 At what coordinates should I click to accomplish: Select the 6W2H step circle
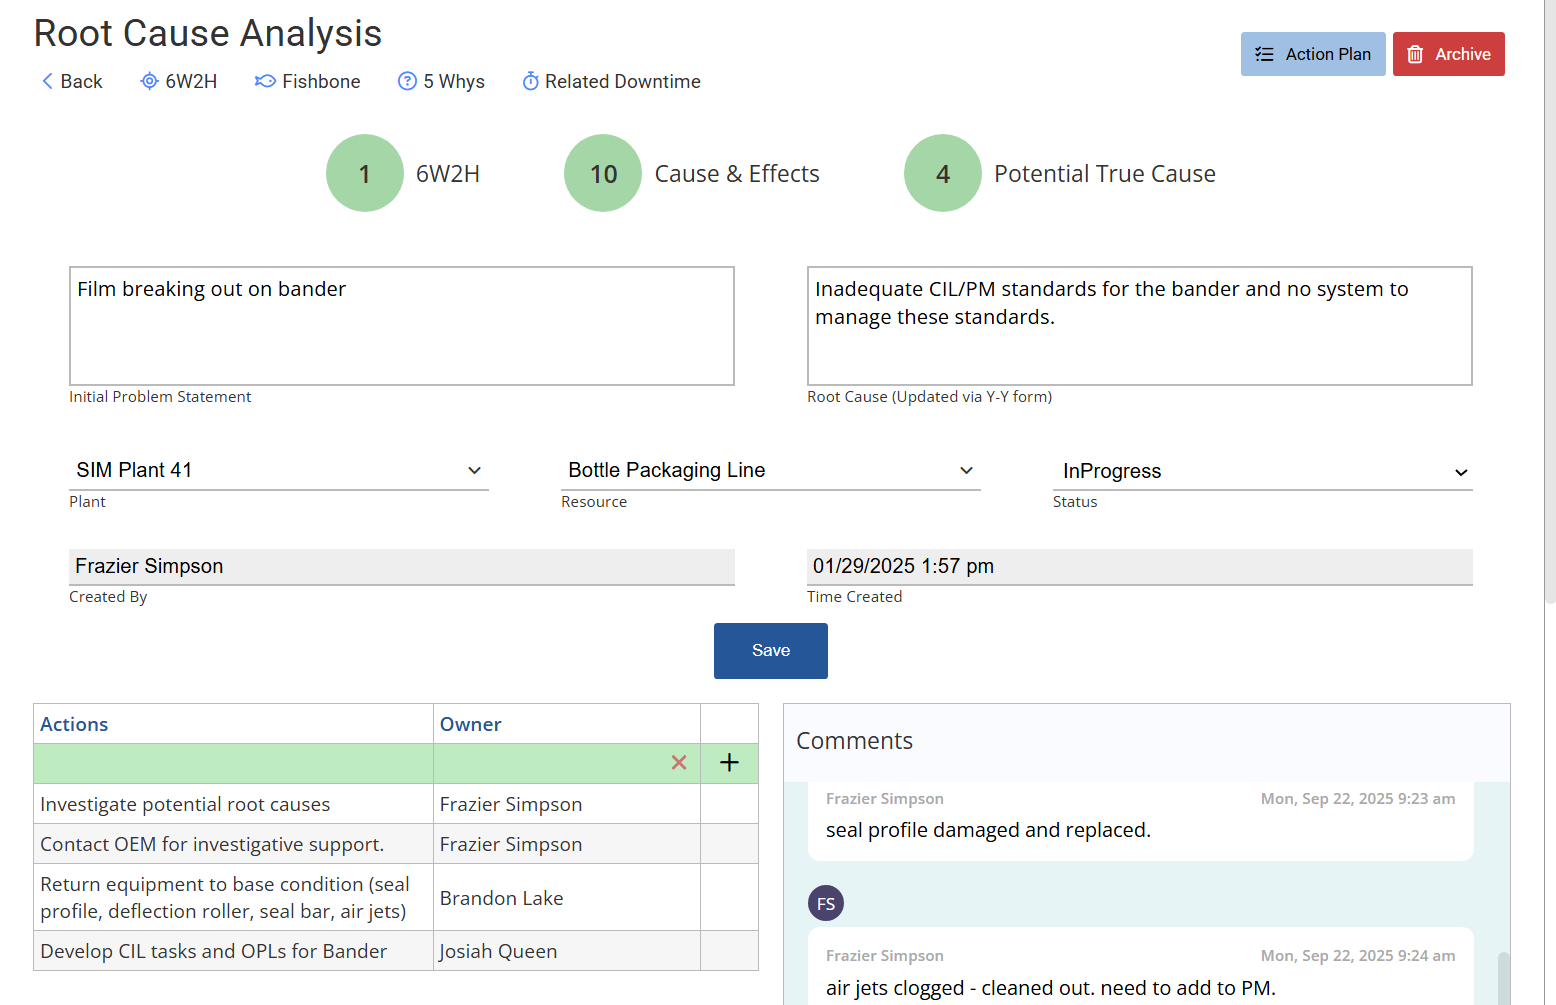coord(365,173)
